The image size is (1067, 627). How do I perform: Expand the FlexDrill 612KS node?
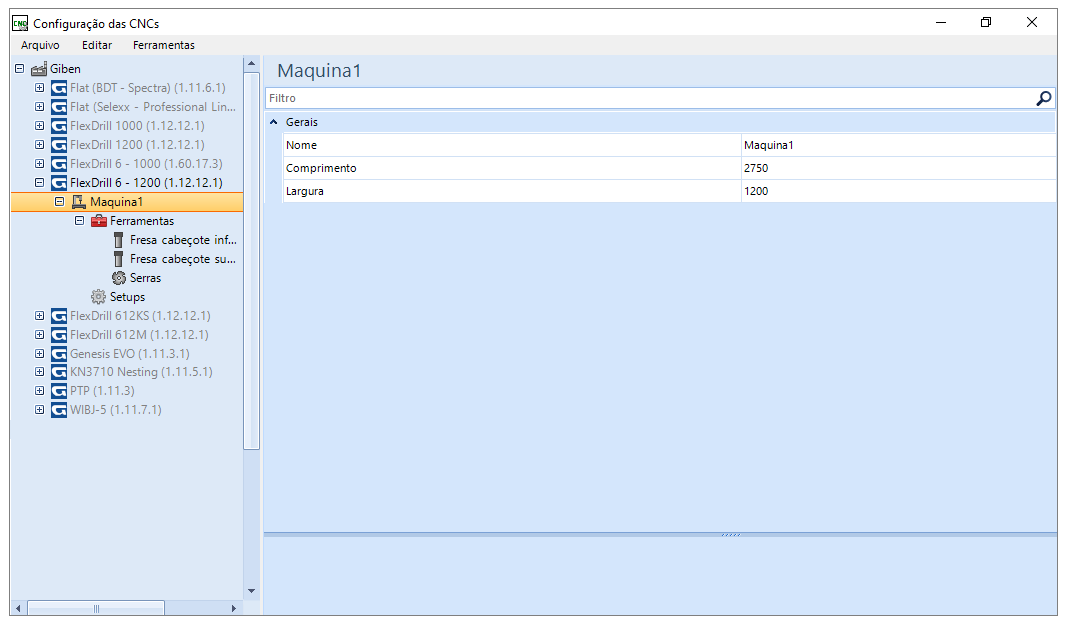pyautogui.click(x=39, y=316)
